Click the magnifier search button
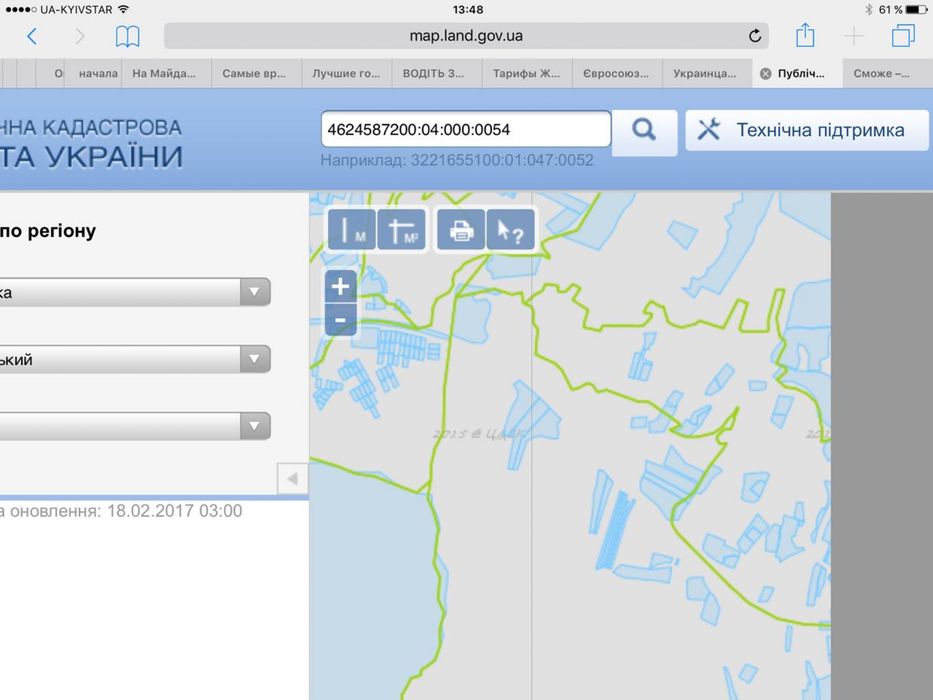Screen dimensions: 933x700 click(644, 130)
